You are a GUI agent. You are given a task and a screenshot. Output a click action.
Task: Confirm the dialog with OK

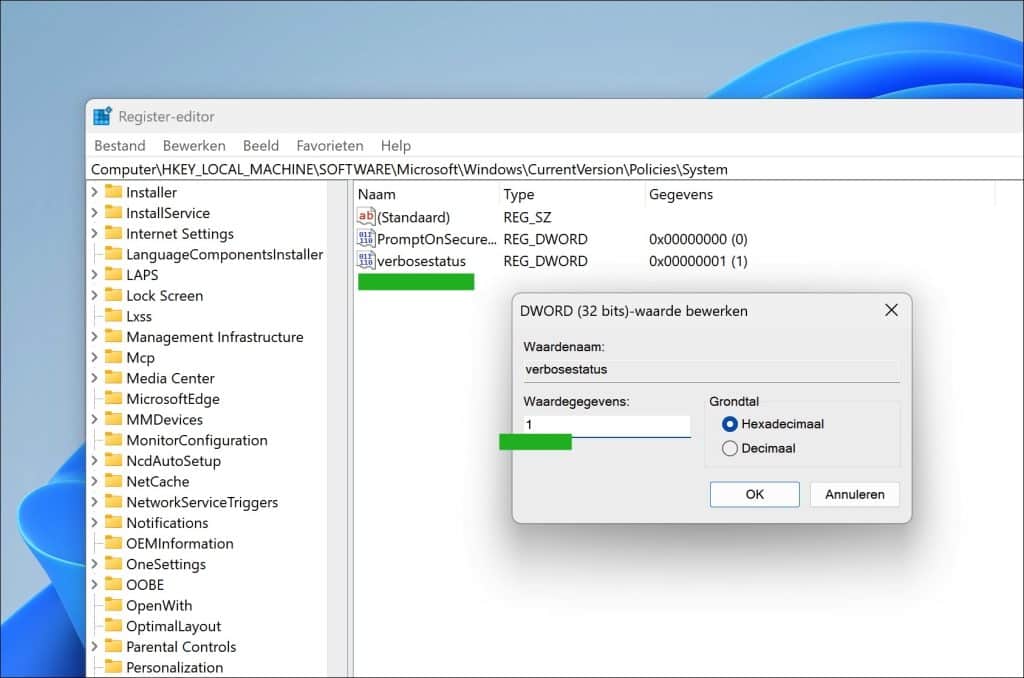pos(754,494)
